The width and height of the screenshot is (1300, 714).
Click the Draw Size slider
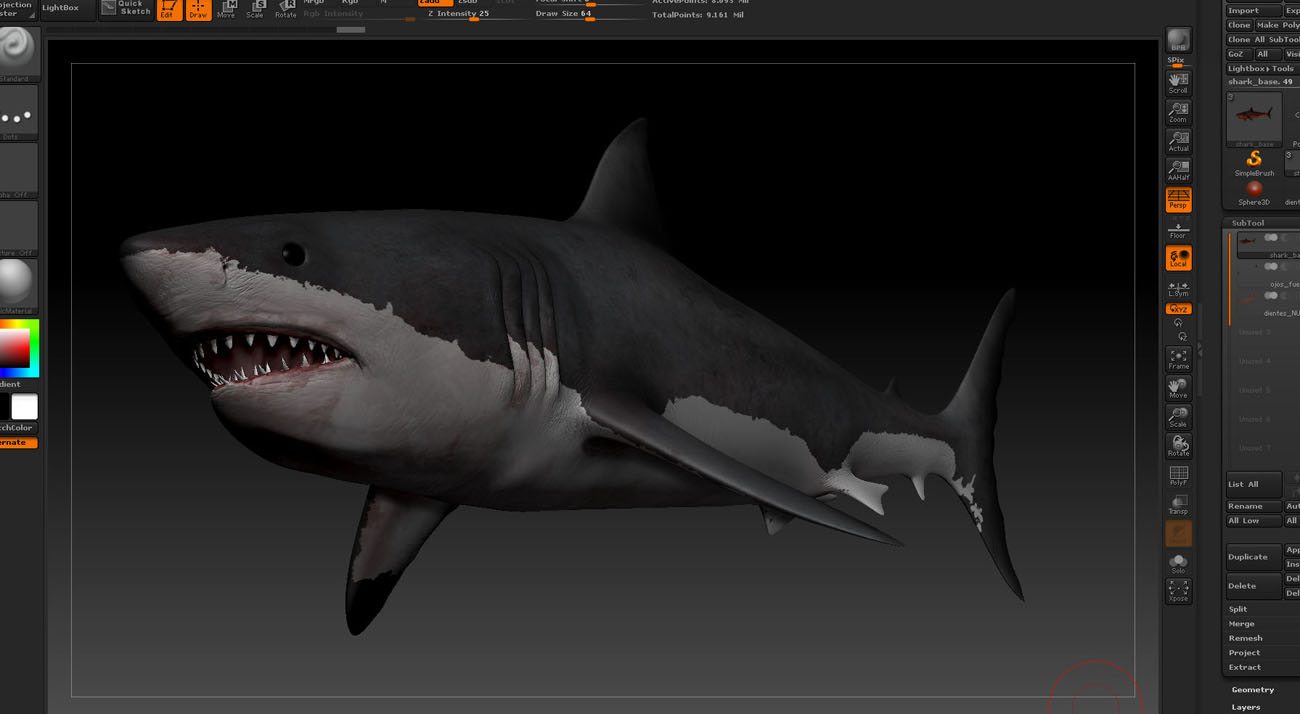[588, 15]
